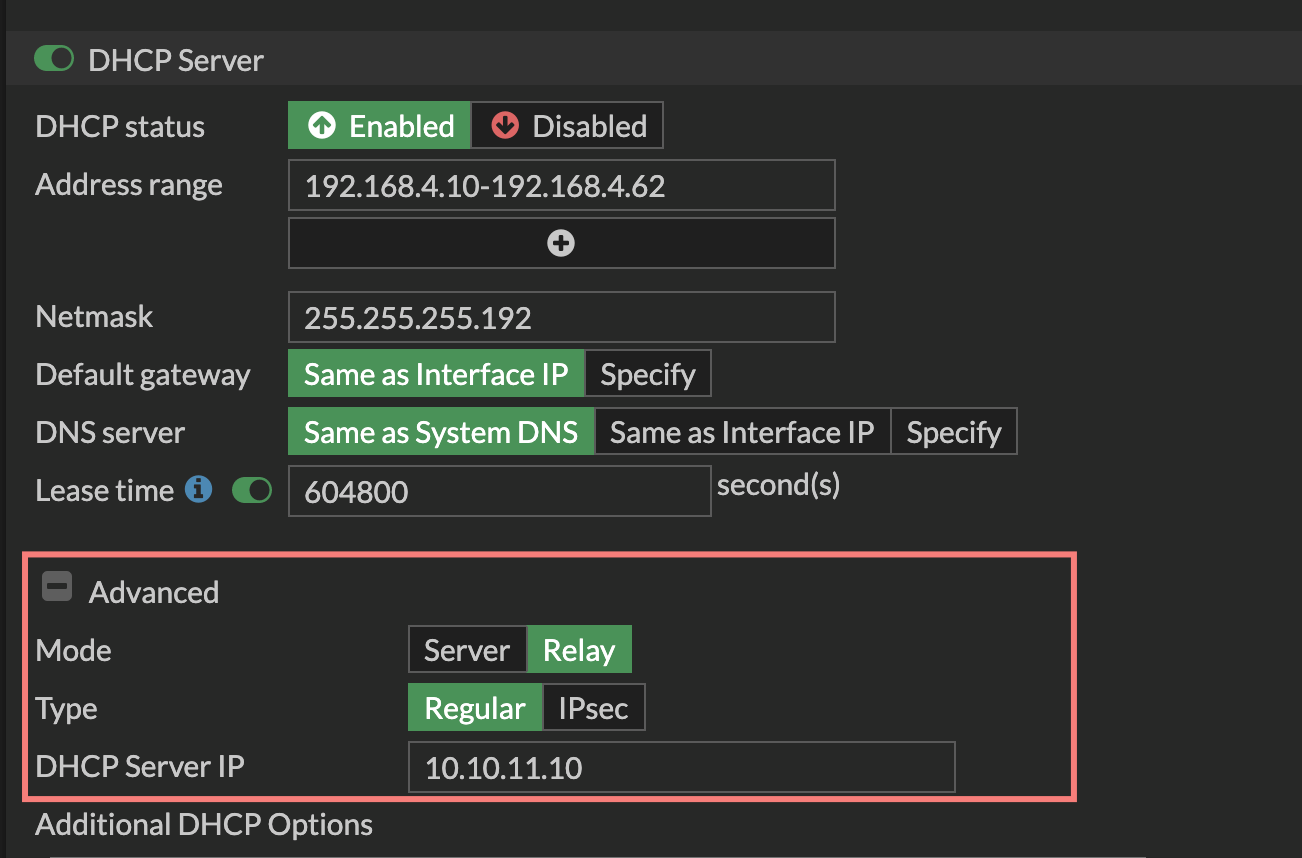
Task: Select the Regular type option
Action: [x=474, y=707]
